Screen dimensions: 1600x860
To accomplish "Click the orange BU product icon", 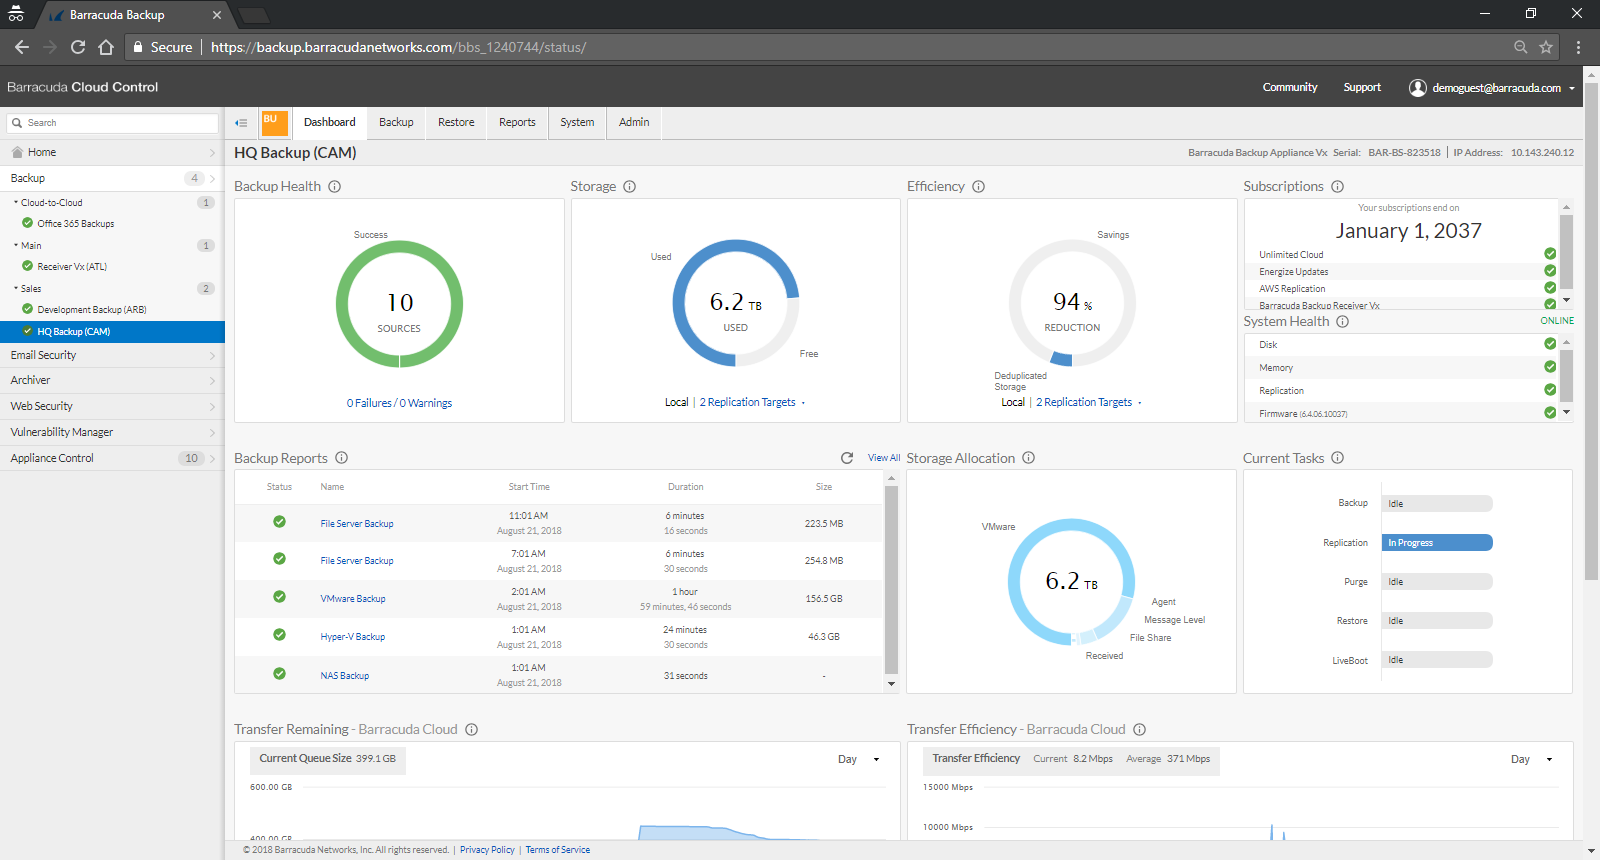I will (x=274, y=122).
